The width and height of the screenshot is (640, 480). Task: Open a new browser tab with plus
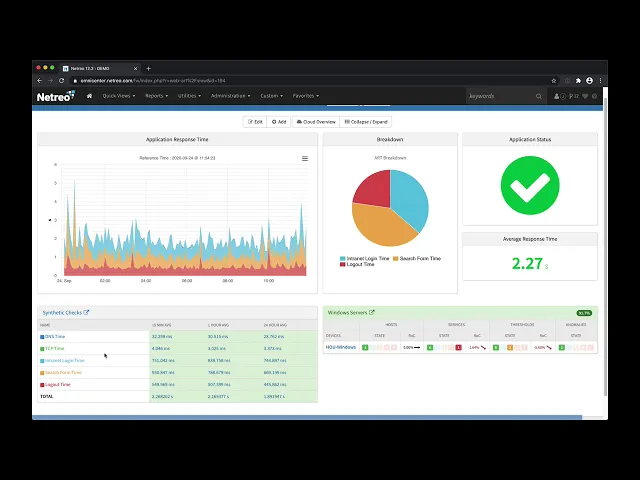[x=149, y=69]
